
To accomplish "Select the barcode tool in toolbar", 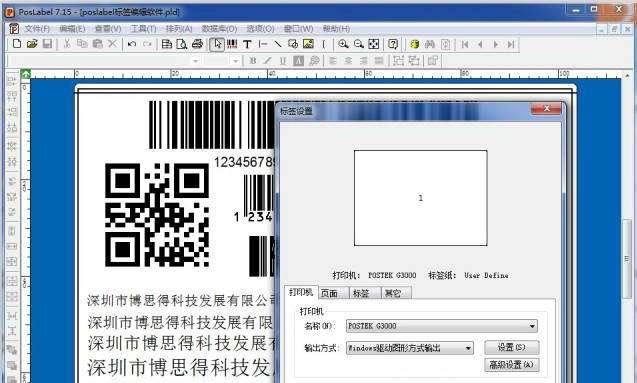I will [232, 44].
